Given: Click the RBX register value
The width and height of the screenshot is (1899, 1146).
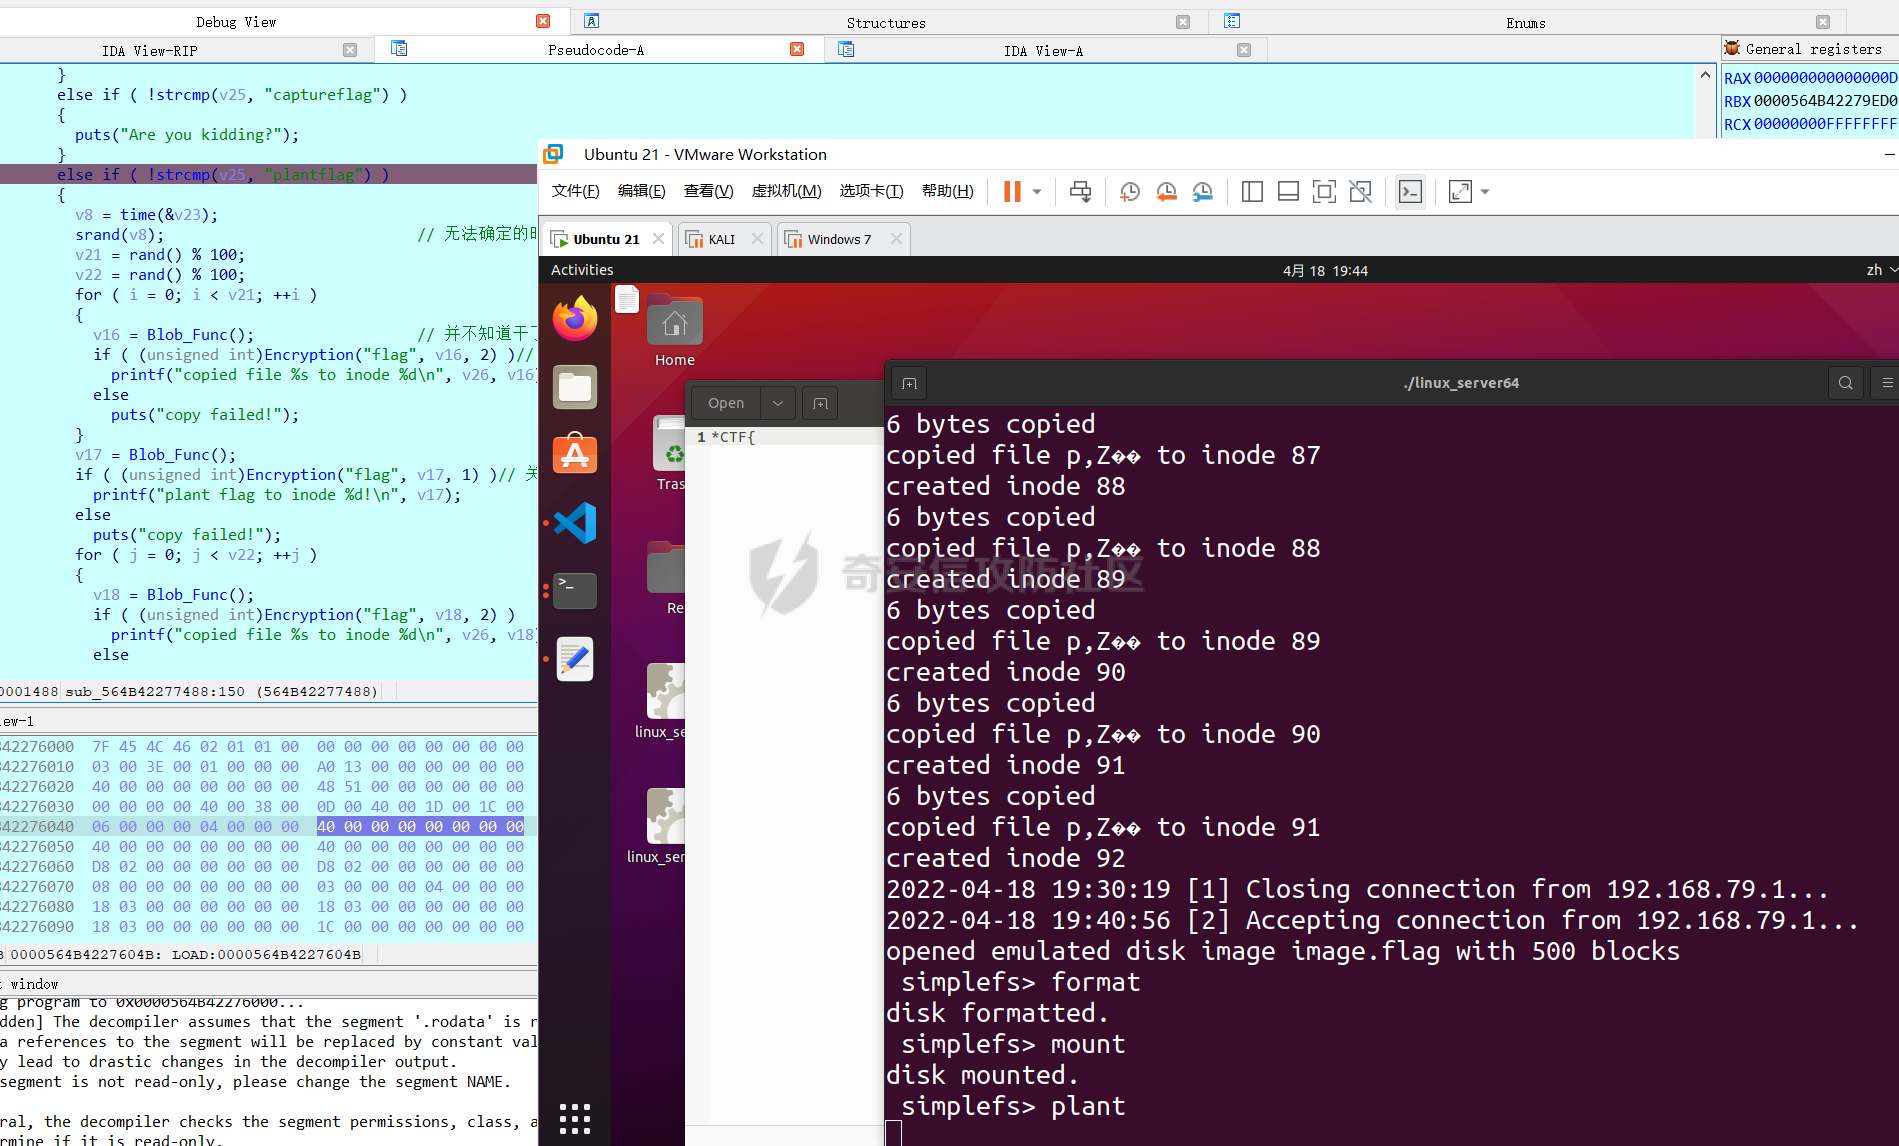Looking at the screenshot, I should pyautogui.click(x=1825, y=101).
